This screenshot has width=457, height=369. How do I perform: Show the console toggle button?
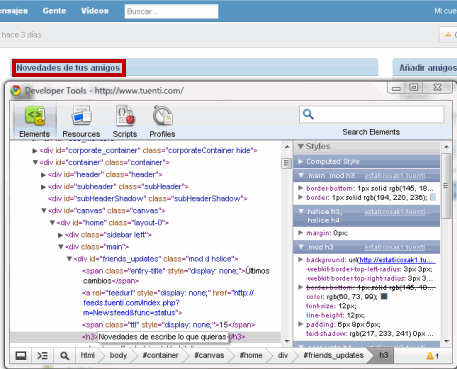(43, 356)
